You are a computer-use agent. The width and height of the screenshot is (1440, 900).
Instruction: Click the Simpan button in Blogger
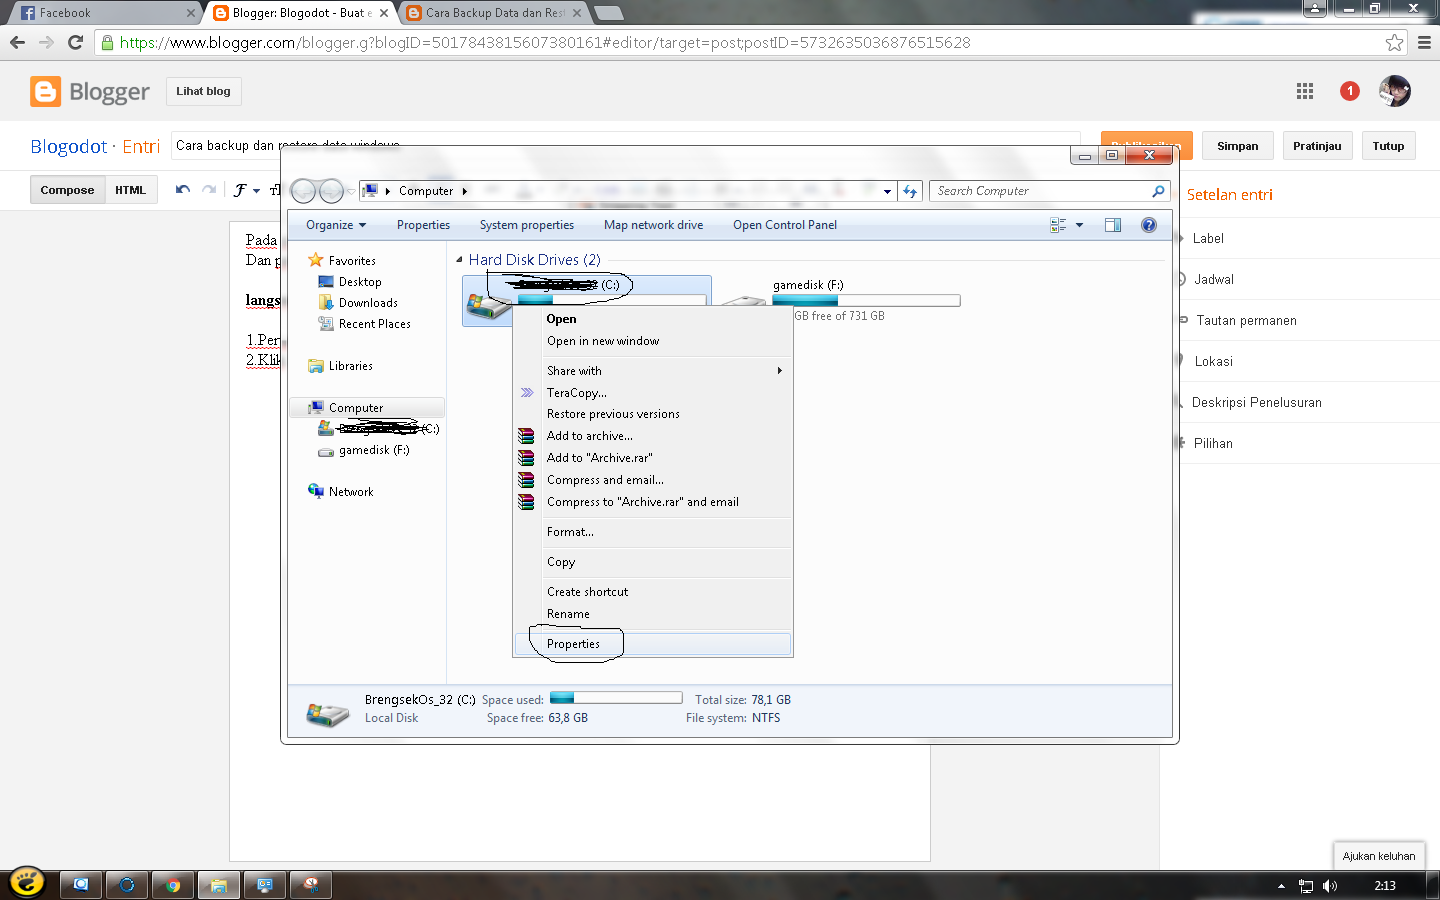click(1238, 146)
